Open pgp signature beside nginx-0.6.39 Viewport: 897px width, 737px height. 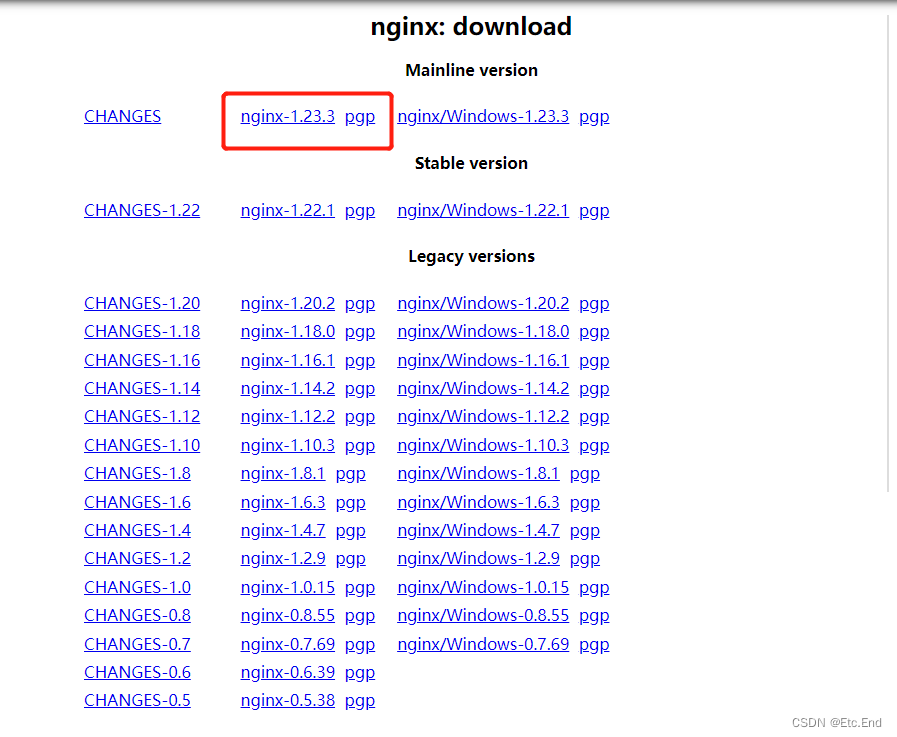tap(360, 673)
